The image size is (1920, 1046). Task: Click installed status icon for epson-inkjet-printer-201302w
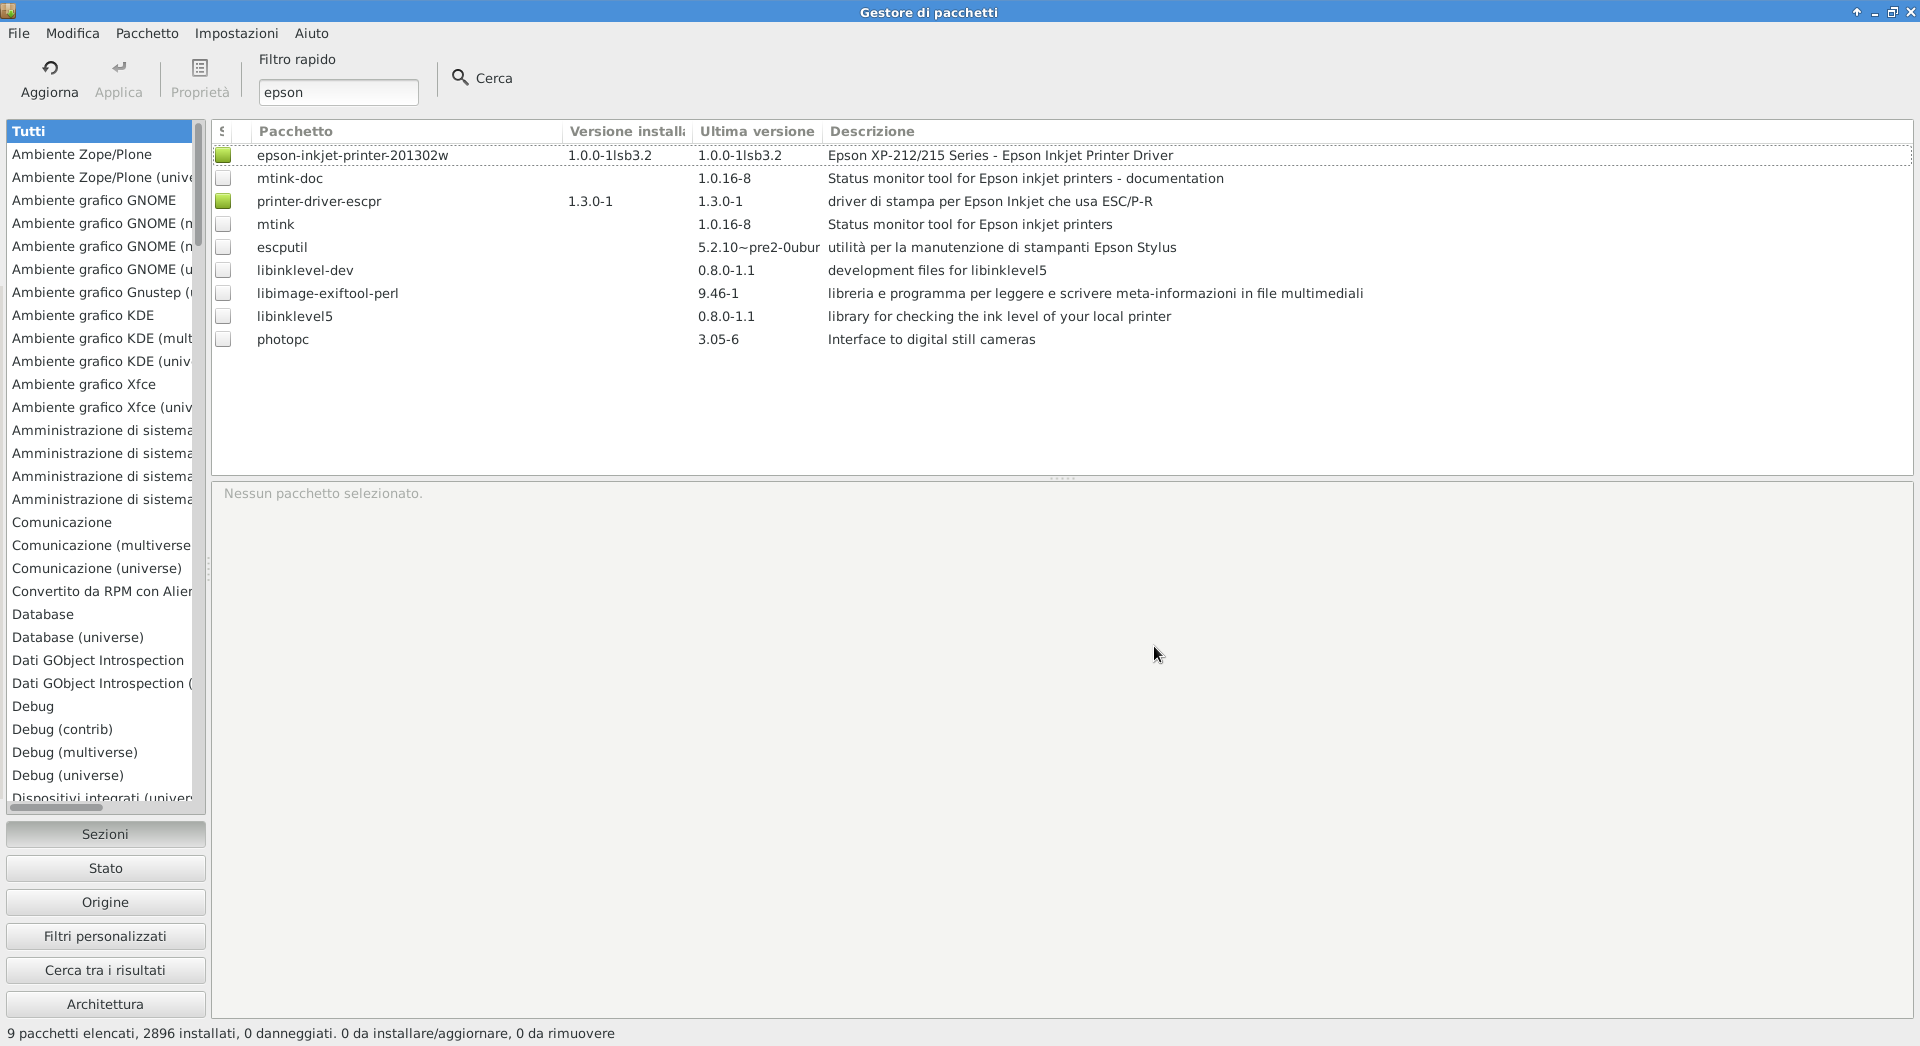(x=223, y=155)
